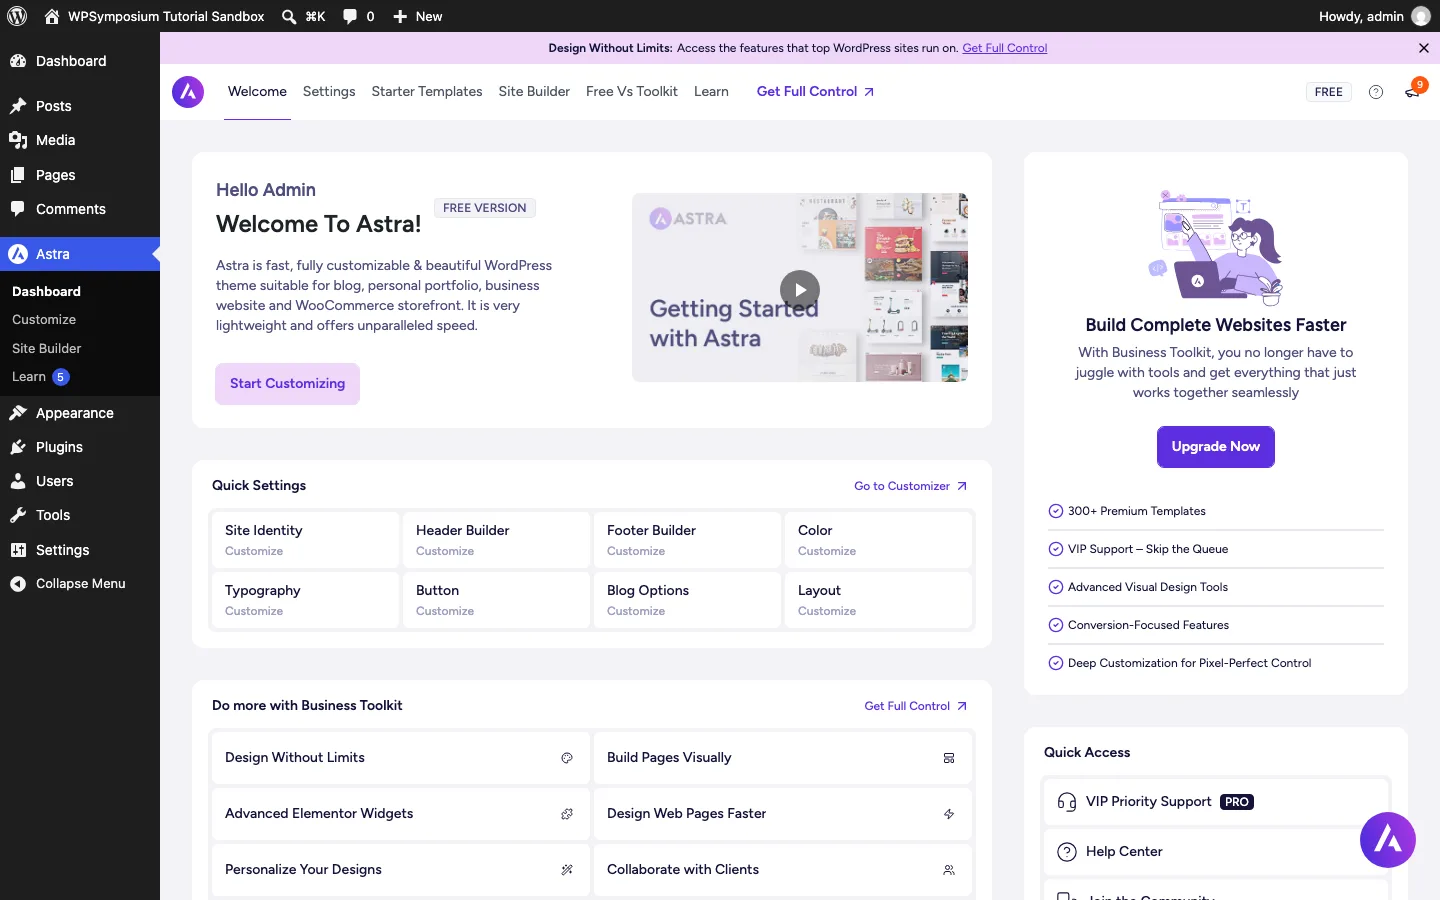Open the Tools menu
The image size is (1440, 900).
coord(80,515)
